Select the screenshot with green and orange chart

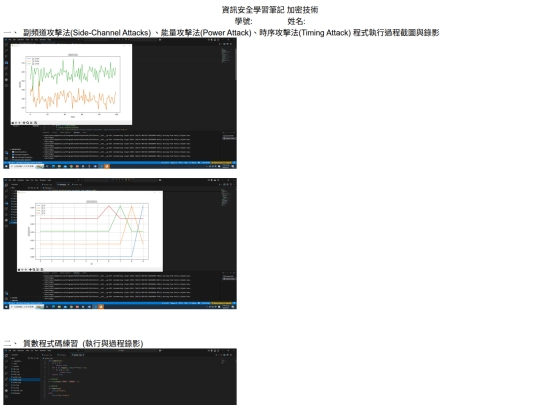tap(120, 103)
